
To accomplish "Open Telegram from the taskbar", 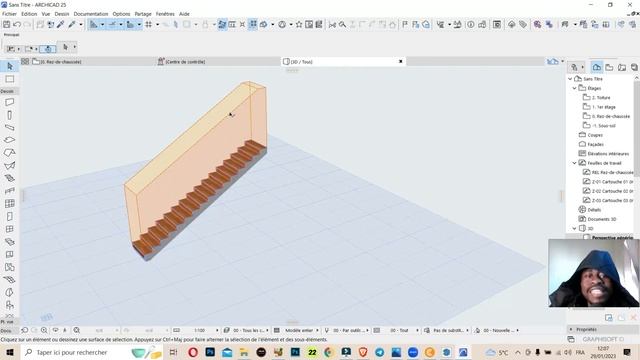I will pos(379,352).
